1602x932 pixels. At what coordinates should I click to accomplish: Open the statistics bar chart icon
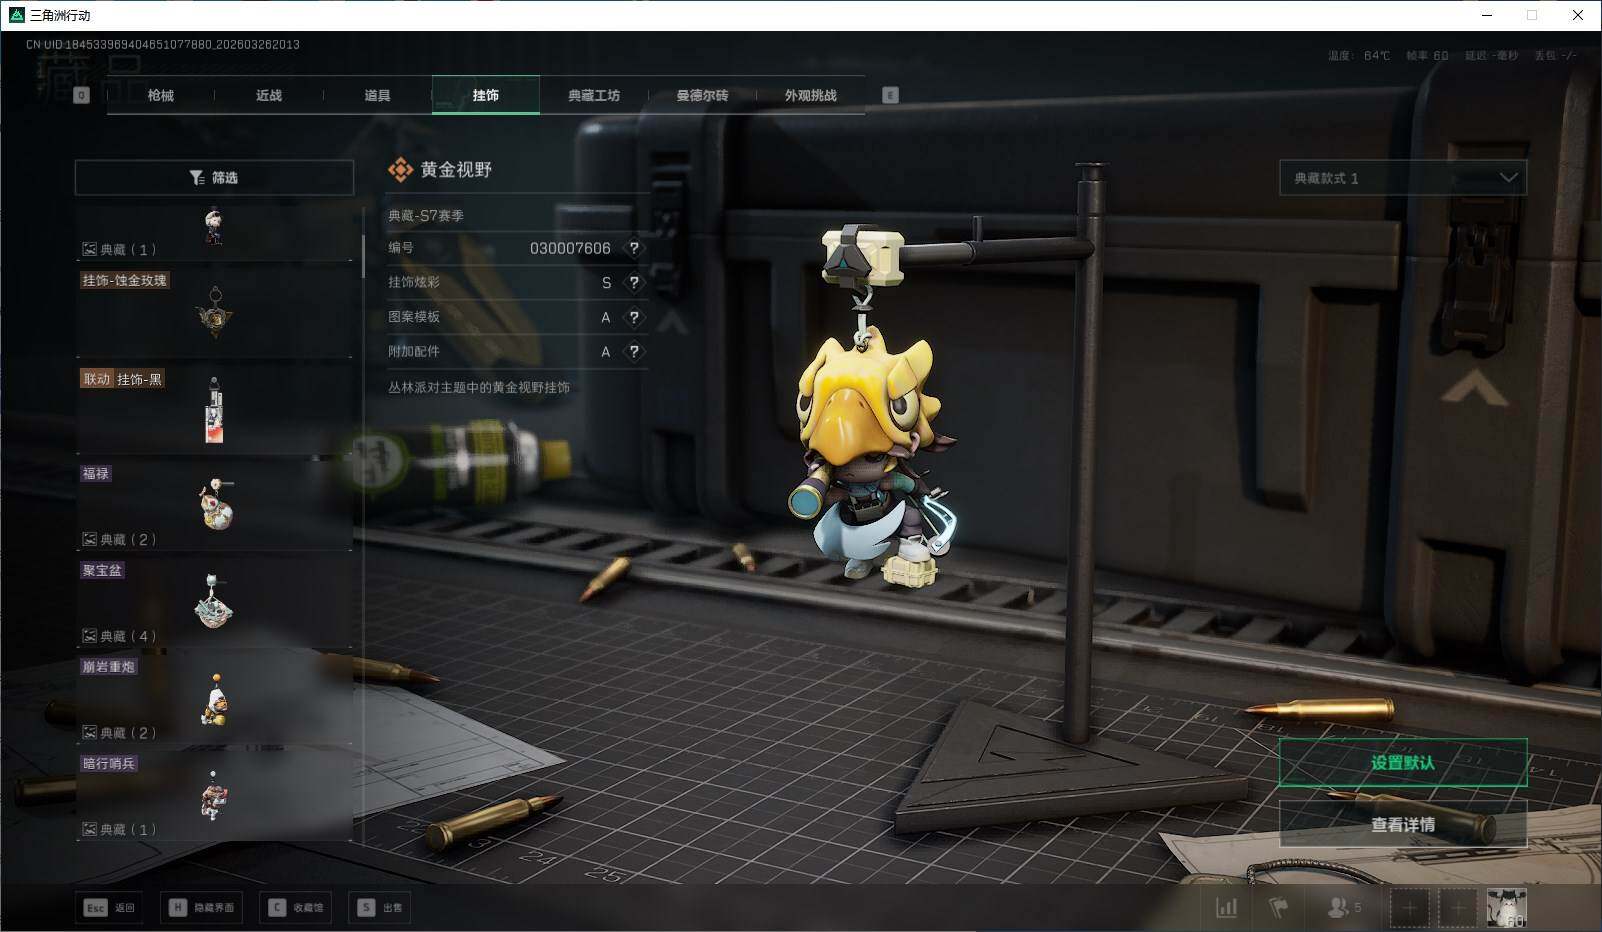(x=1226, y=907)
